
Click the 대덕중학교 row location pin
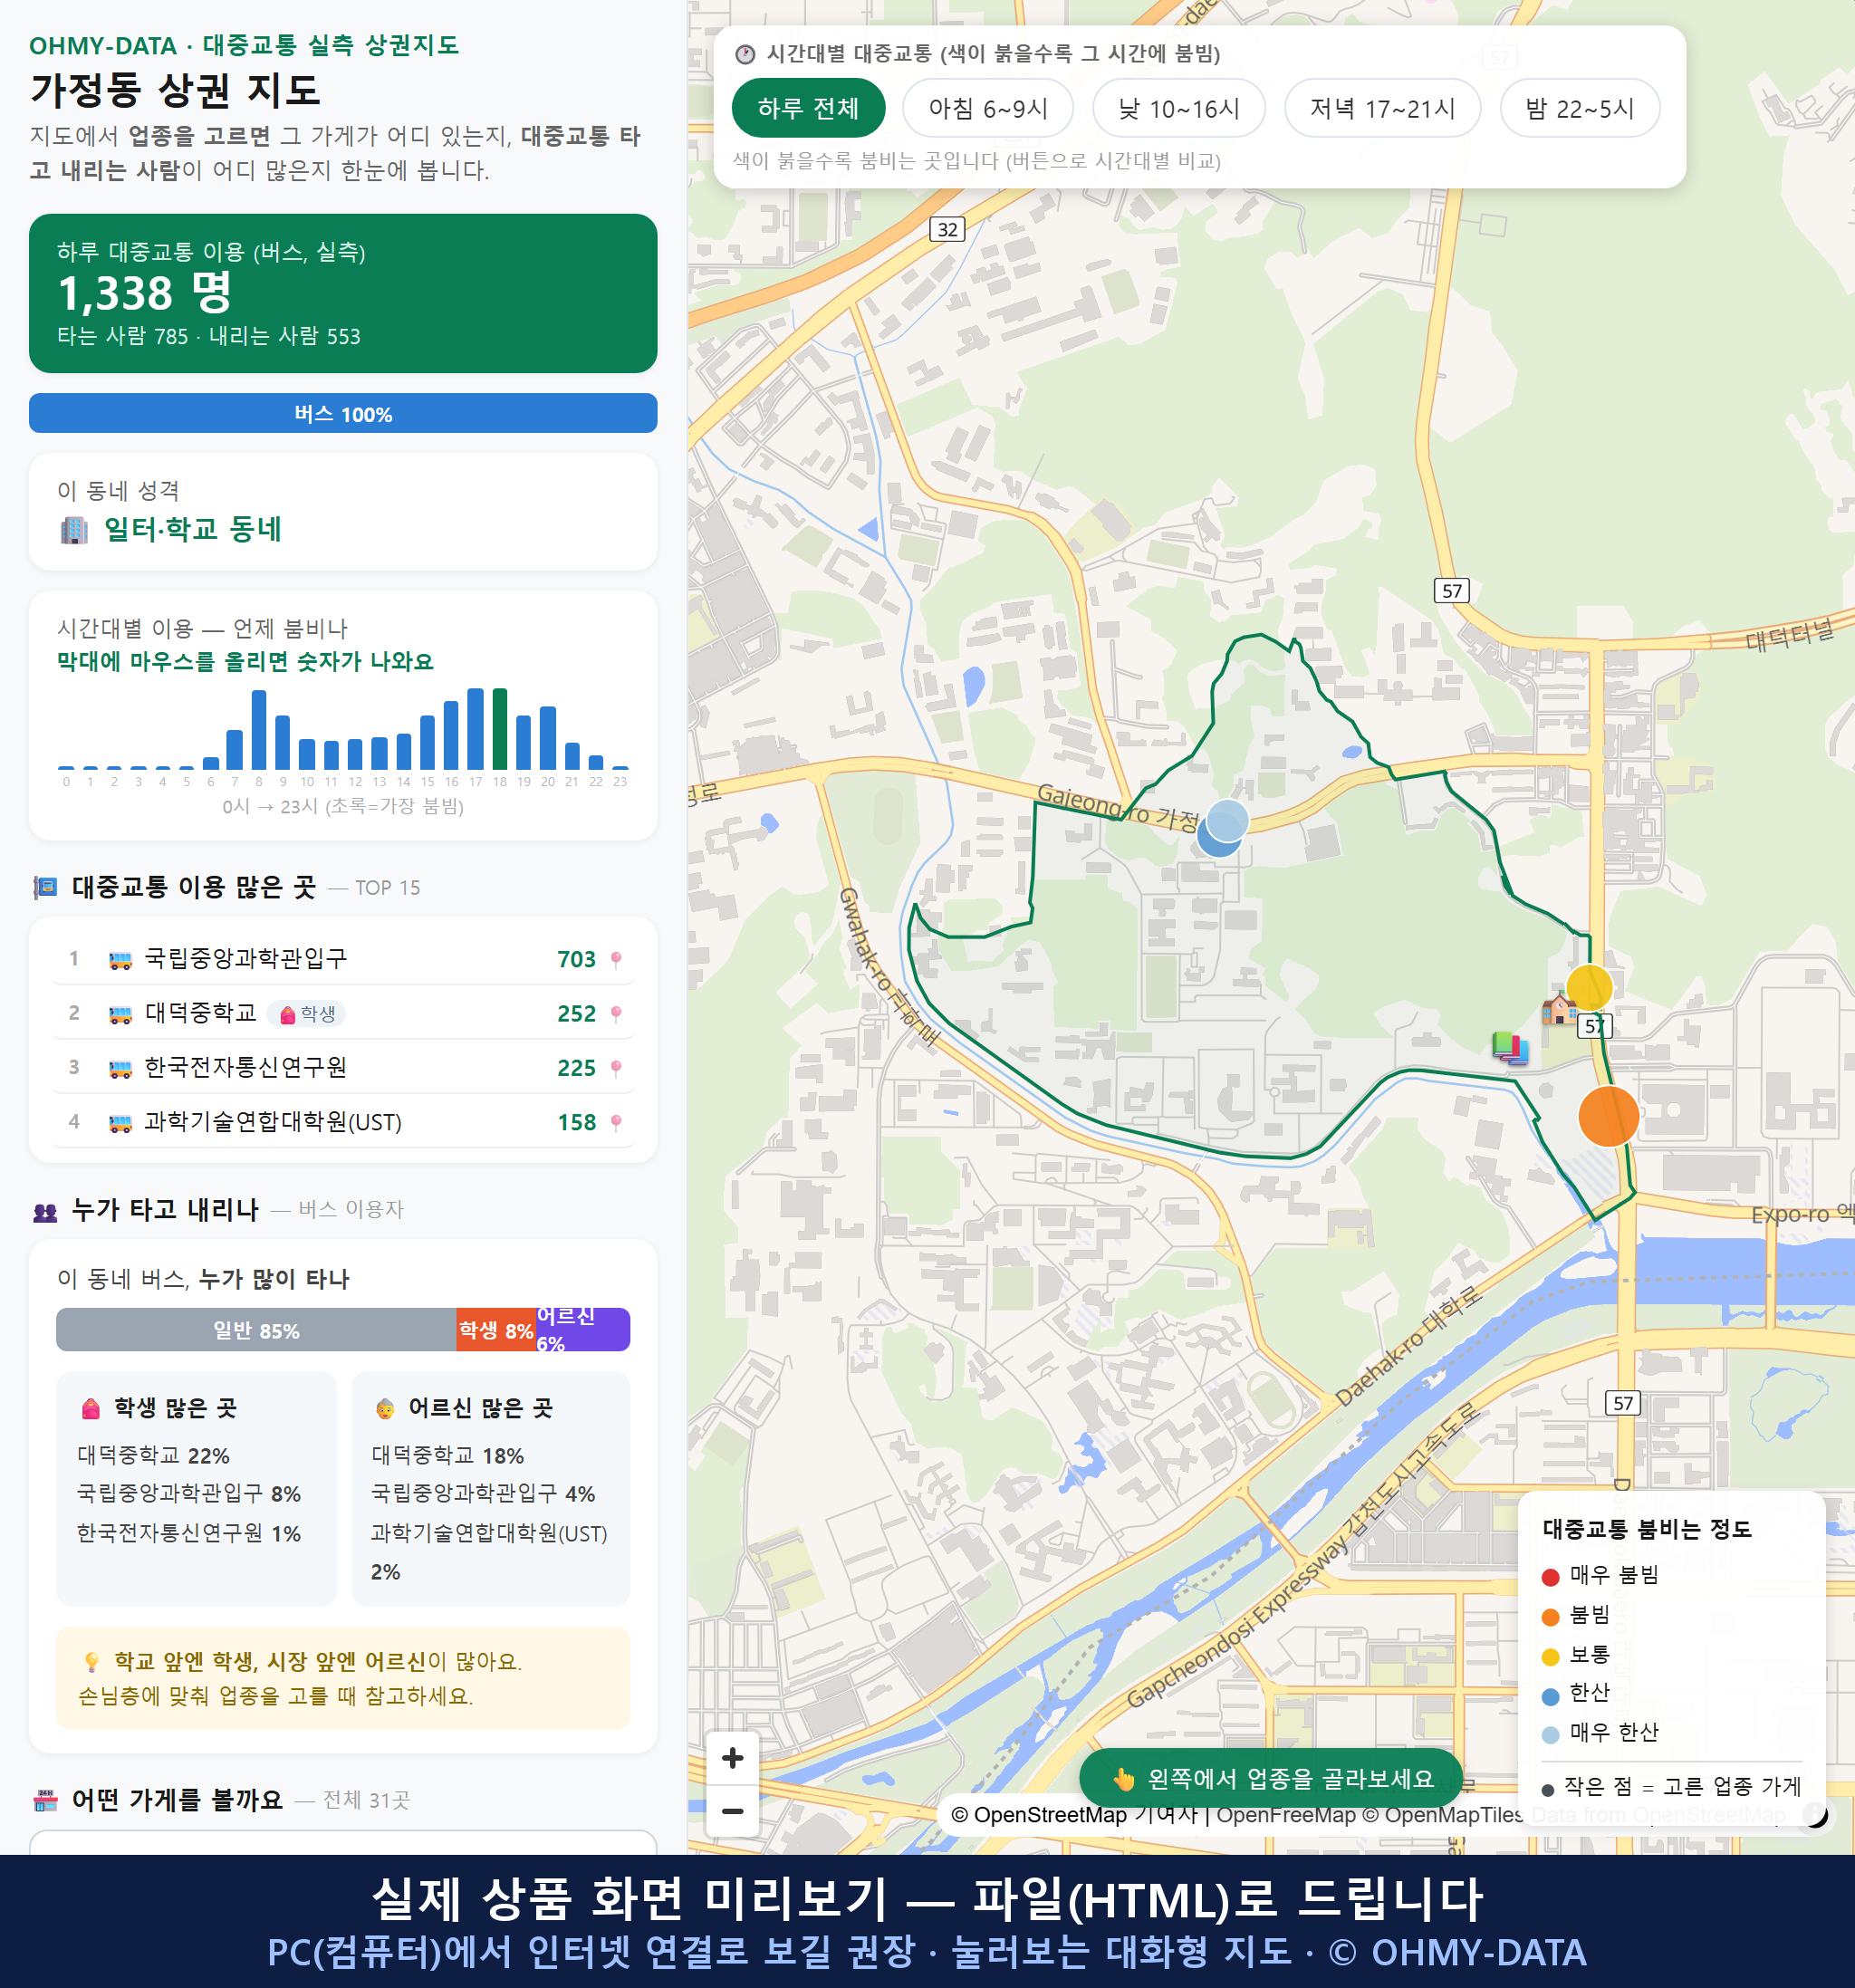(x=616, y=1014)
